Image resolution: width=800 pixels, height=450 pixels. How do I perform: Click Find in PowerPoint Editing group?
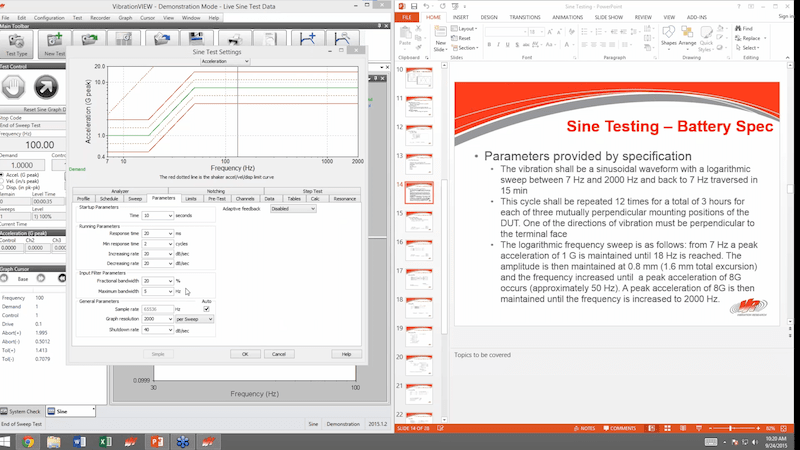(x=744, y=29)
